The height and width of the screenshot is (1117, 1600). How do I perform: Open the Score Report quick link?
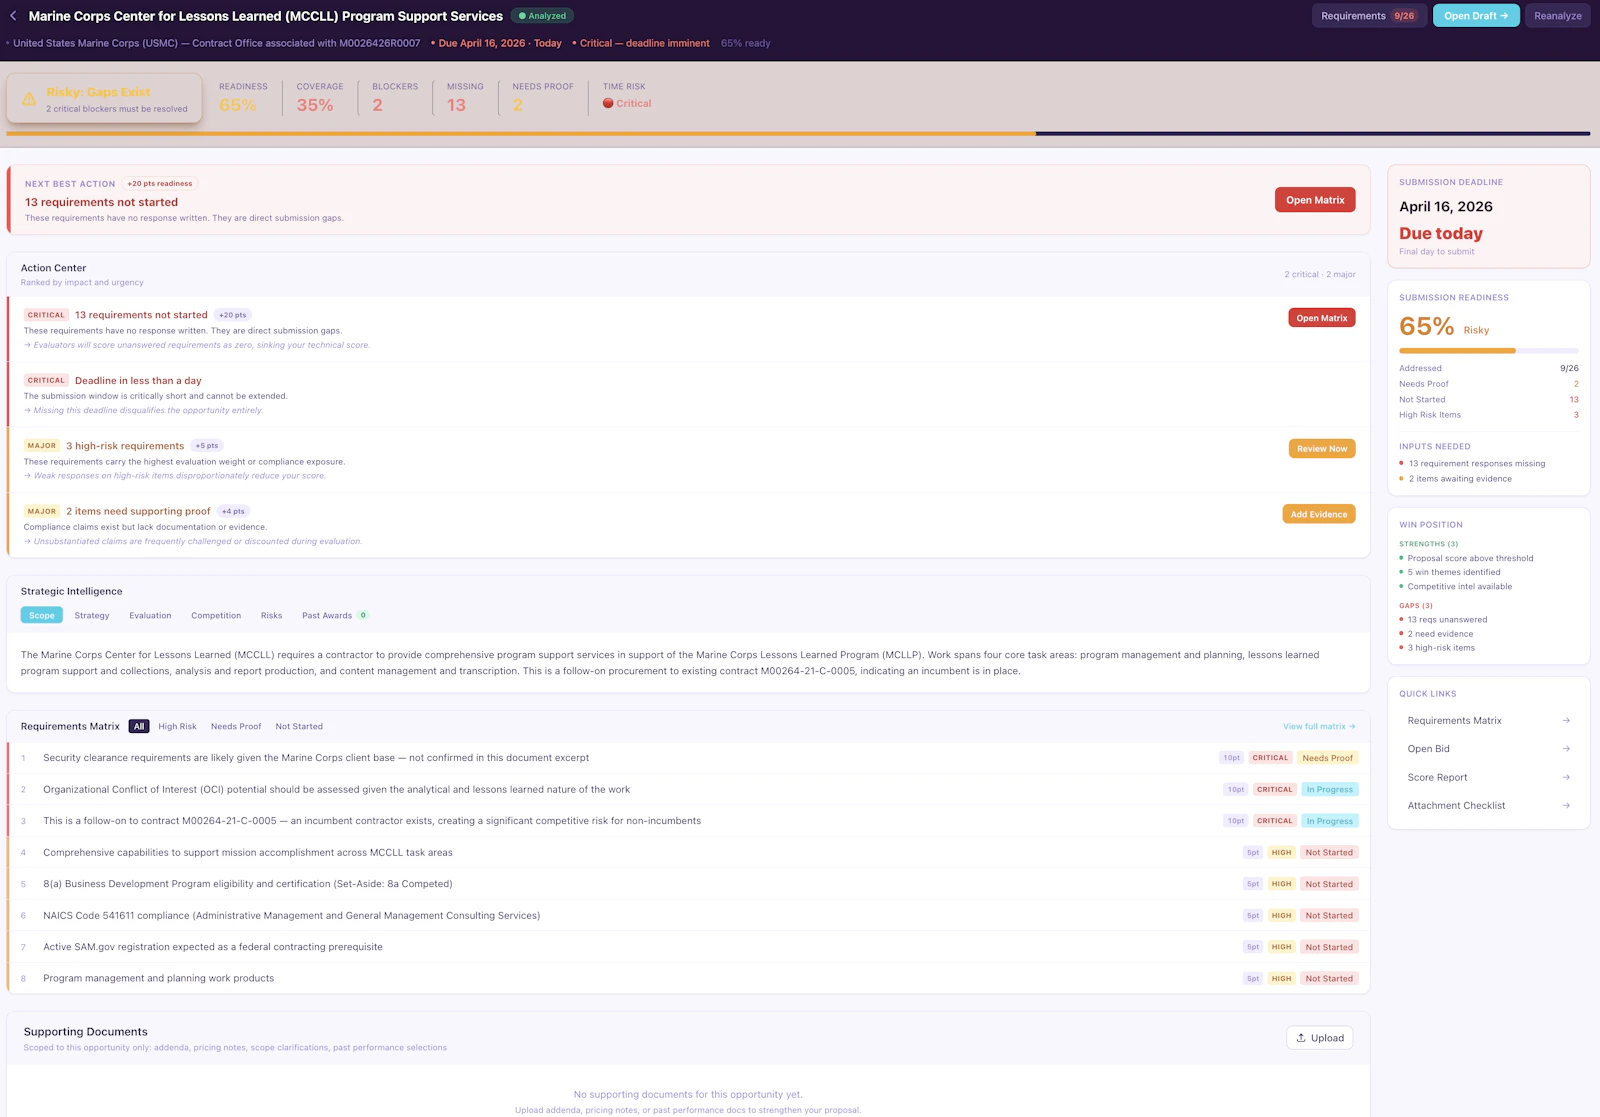pyautogui.click(x=1488, y=777)
